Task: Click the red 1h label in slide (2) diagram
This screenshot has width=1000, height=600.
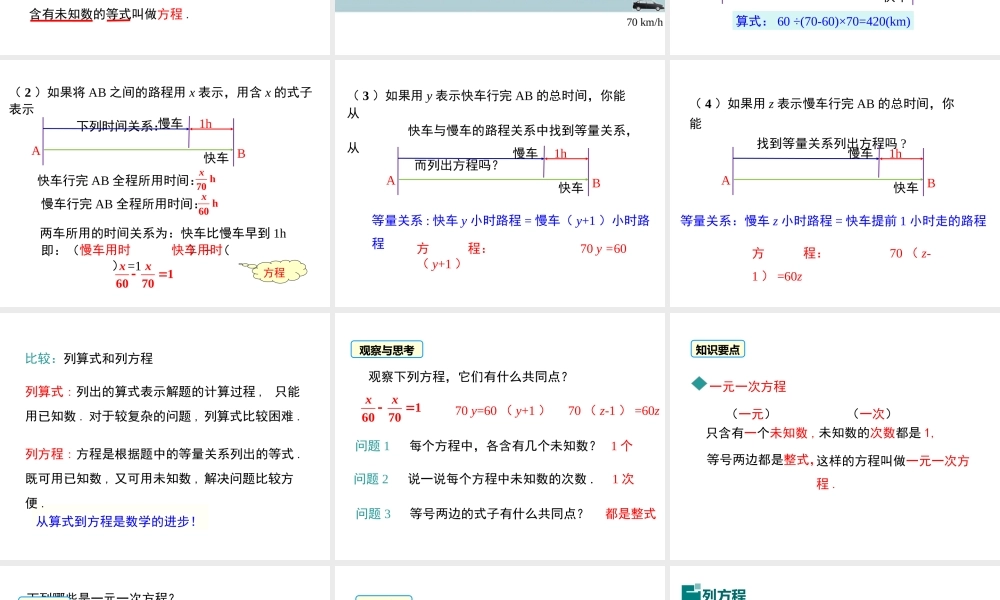Action: (x=205, y=123)
